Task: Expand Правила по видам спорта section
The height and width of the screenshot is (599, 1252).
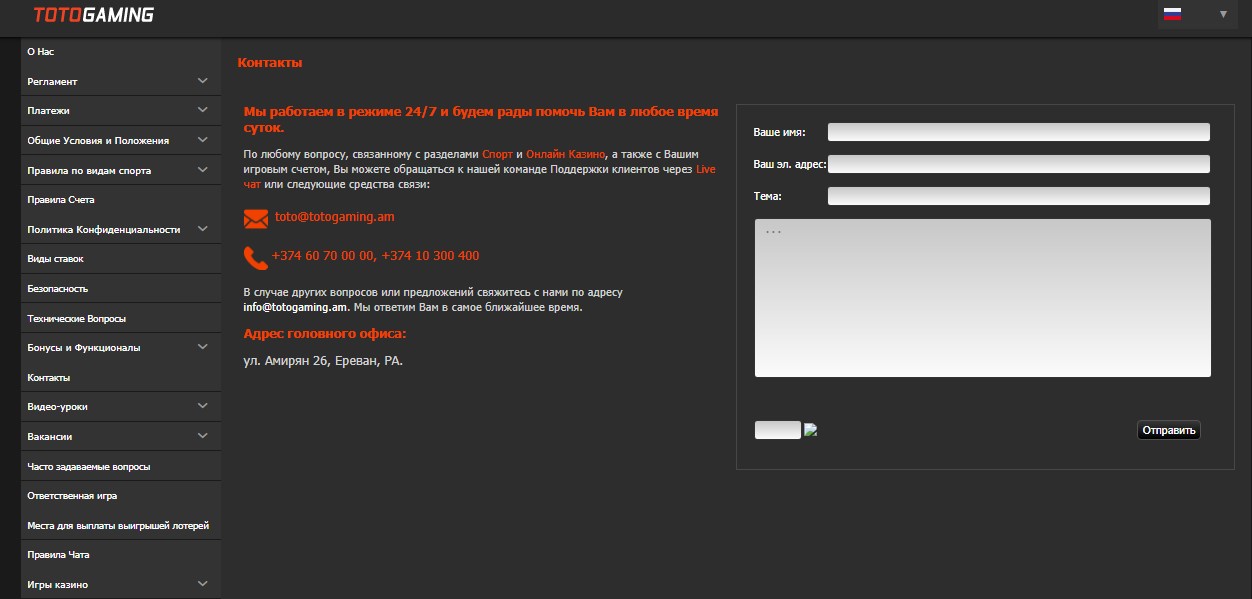Action: [x=121, y=170]
